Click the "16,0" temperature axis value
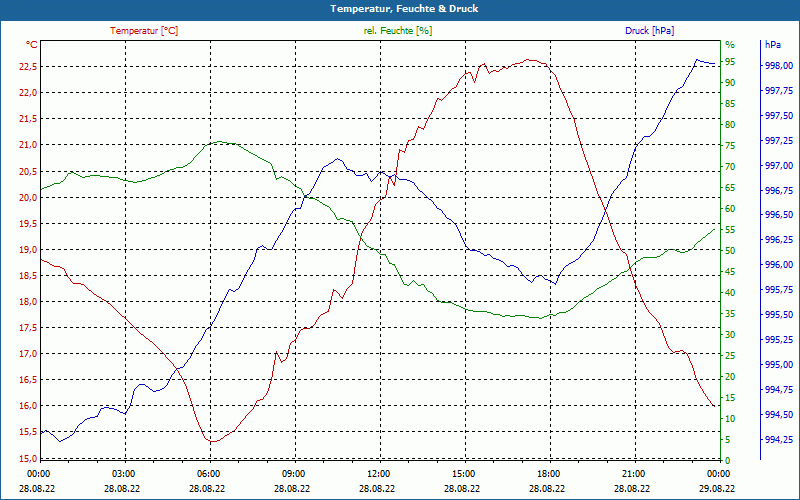The width and height of the screenshot is (800, 500). point(28,406)
